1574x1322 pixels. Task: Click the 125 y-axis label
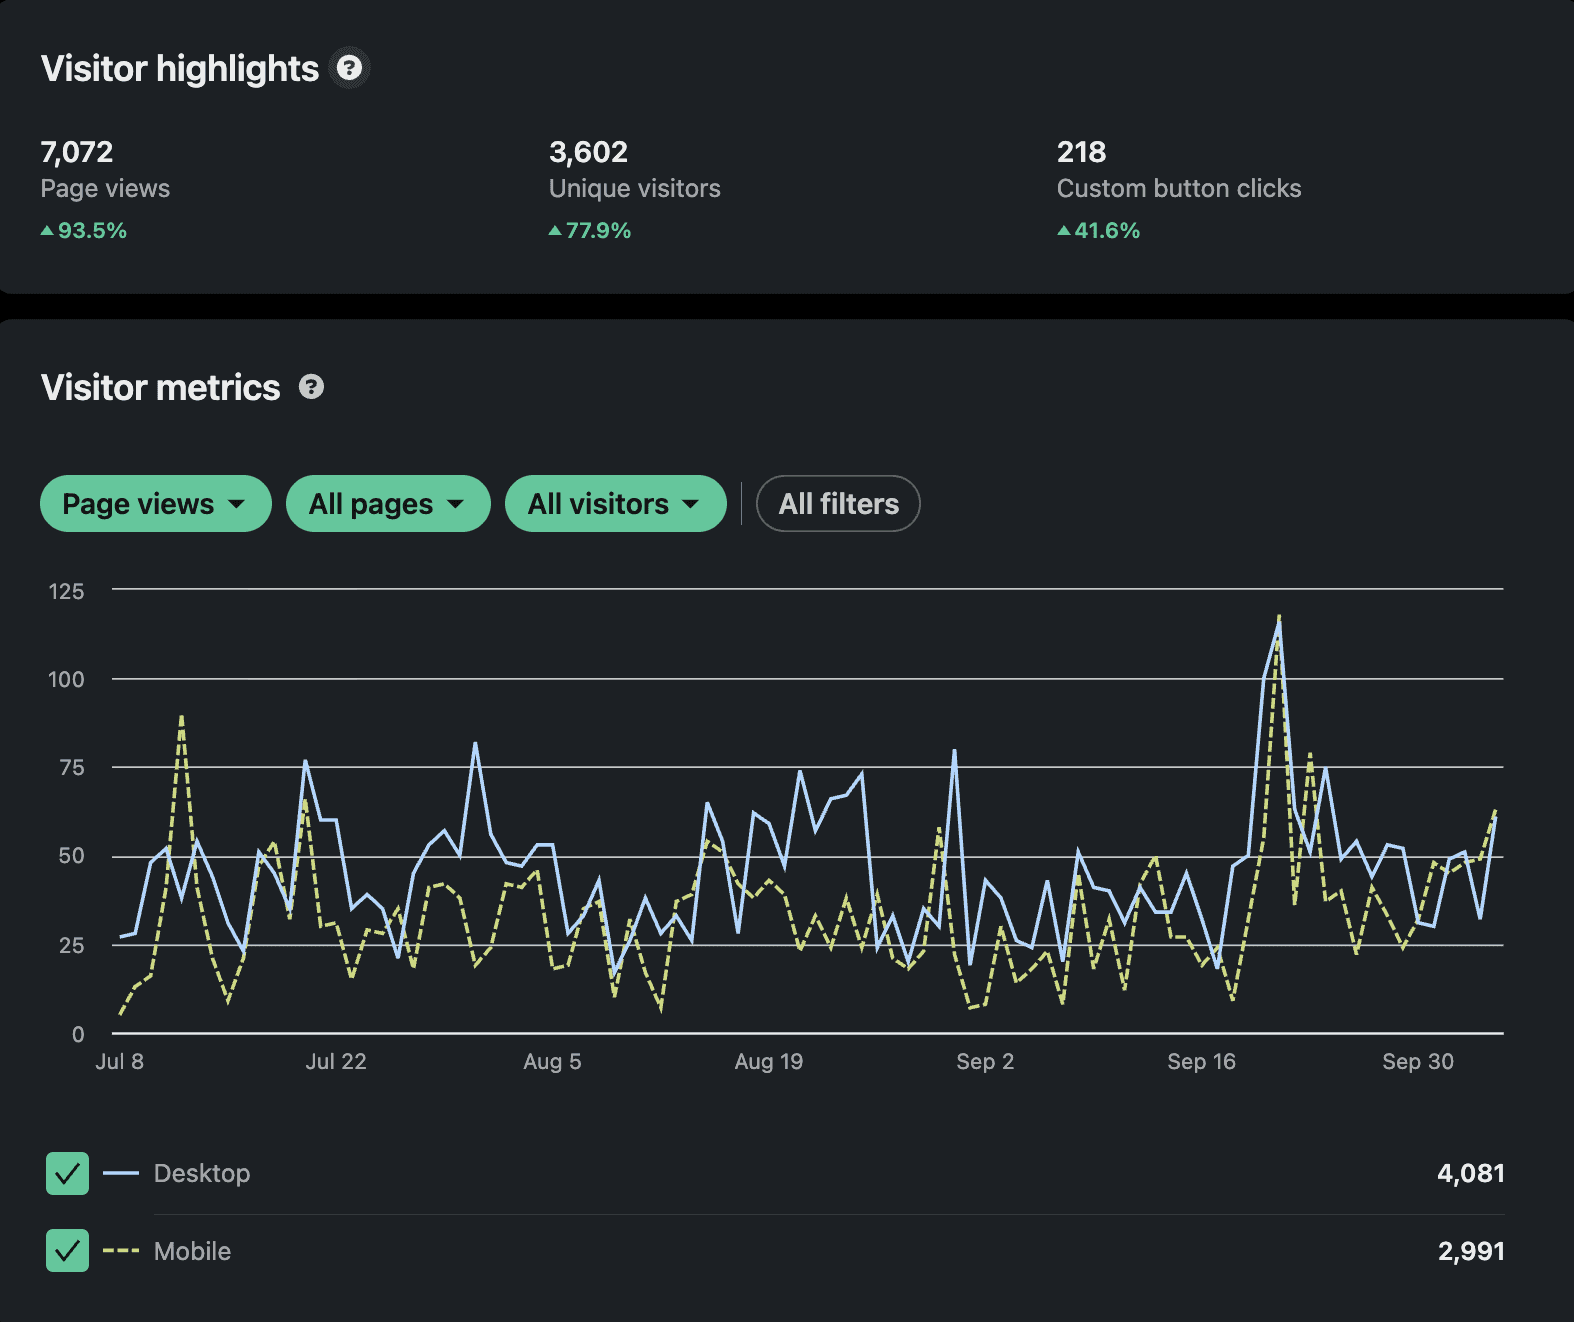tap(66, 591)
